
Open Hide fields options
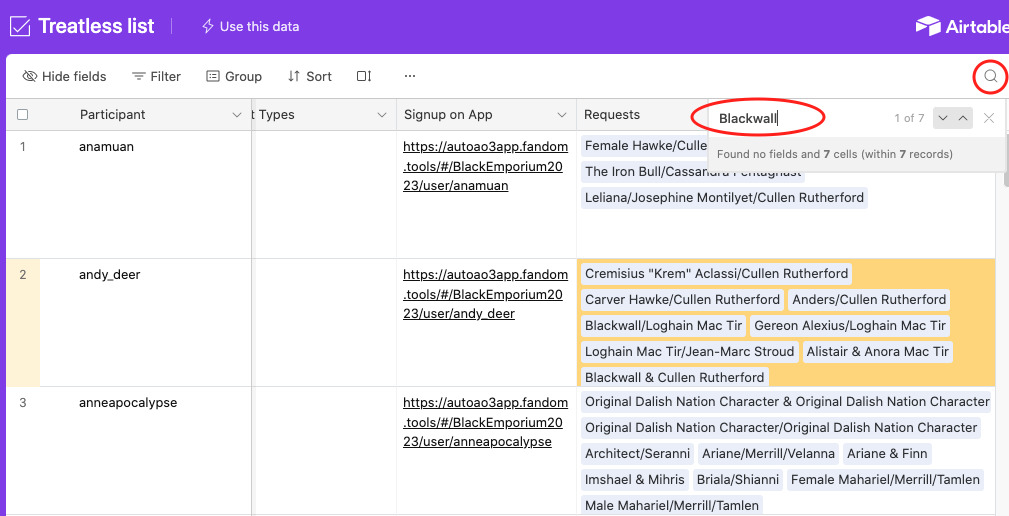click(x=64, y=77)
